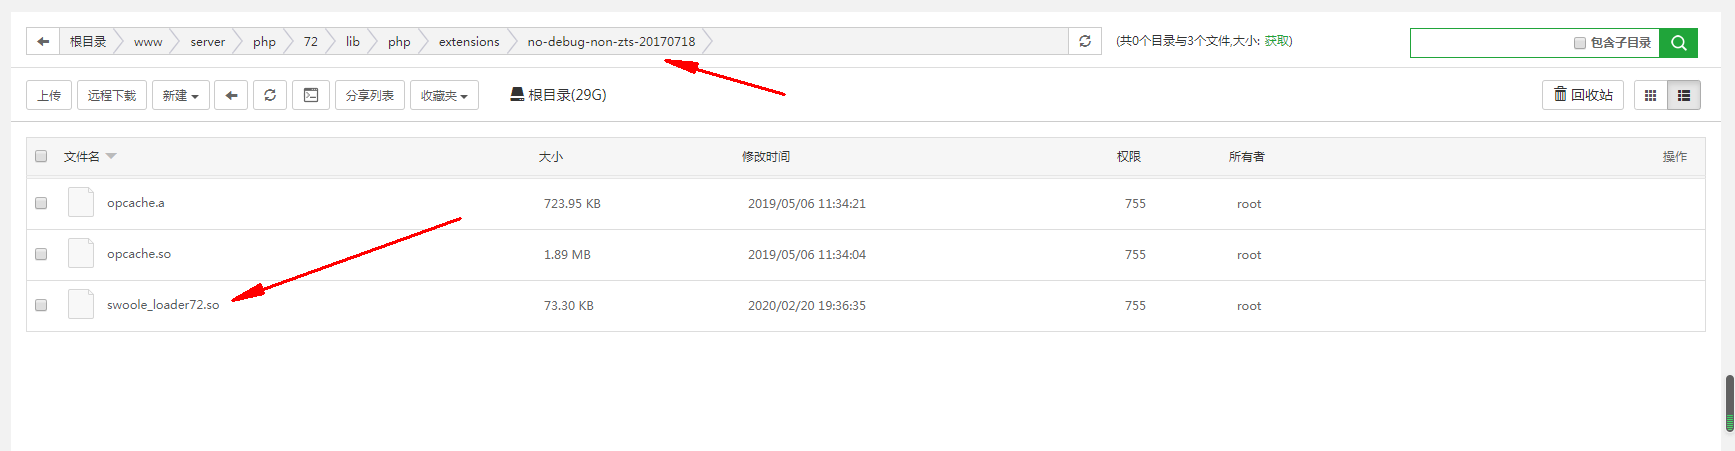Go to extensions in breadcrumb
The height and width of the screenshot is (451, 1735).
tap(469, 41)
